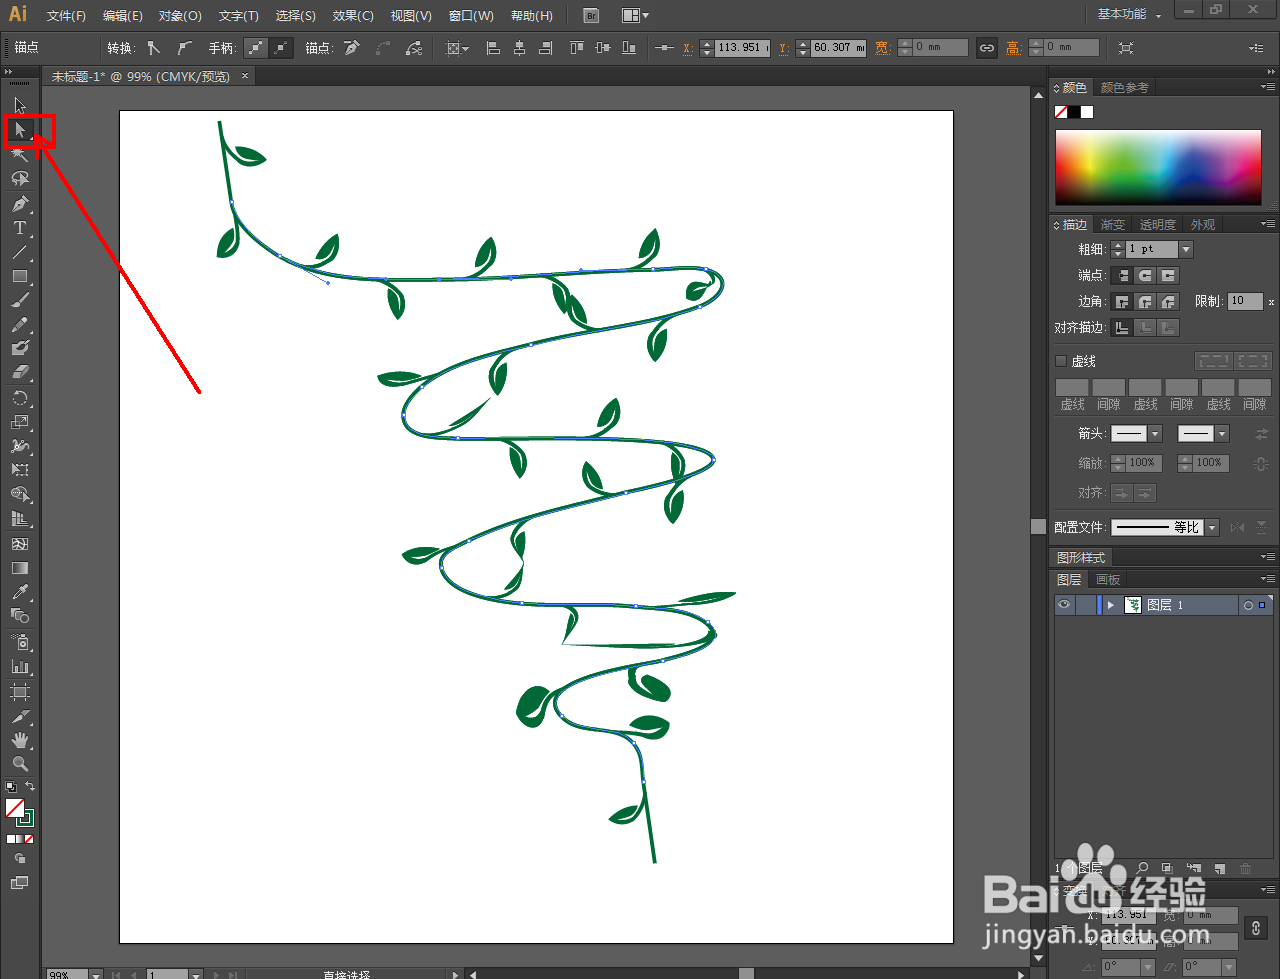Screen dimensions: 1280x979
Task: Select the Column Graph tool
Action: (20, 666)
